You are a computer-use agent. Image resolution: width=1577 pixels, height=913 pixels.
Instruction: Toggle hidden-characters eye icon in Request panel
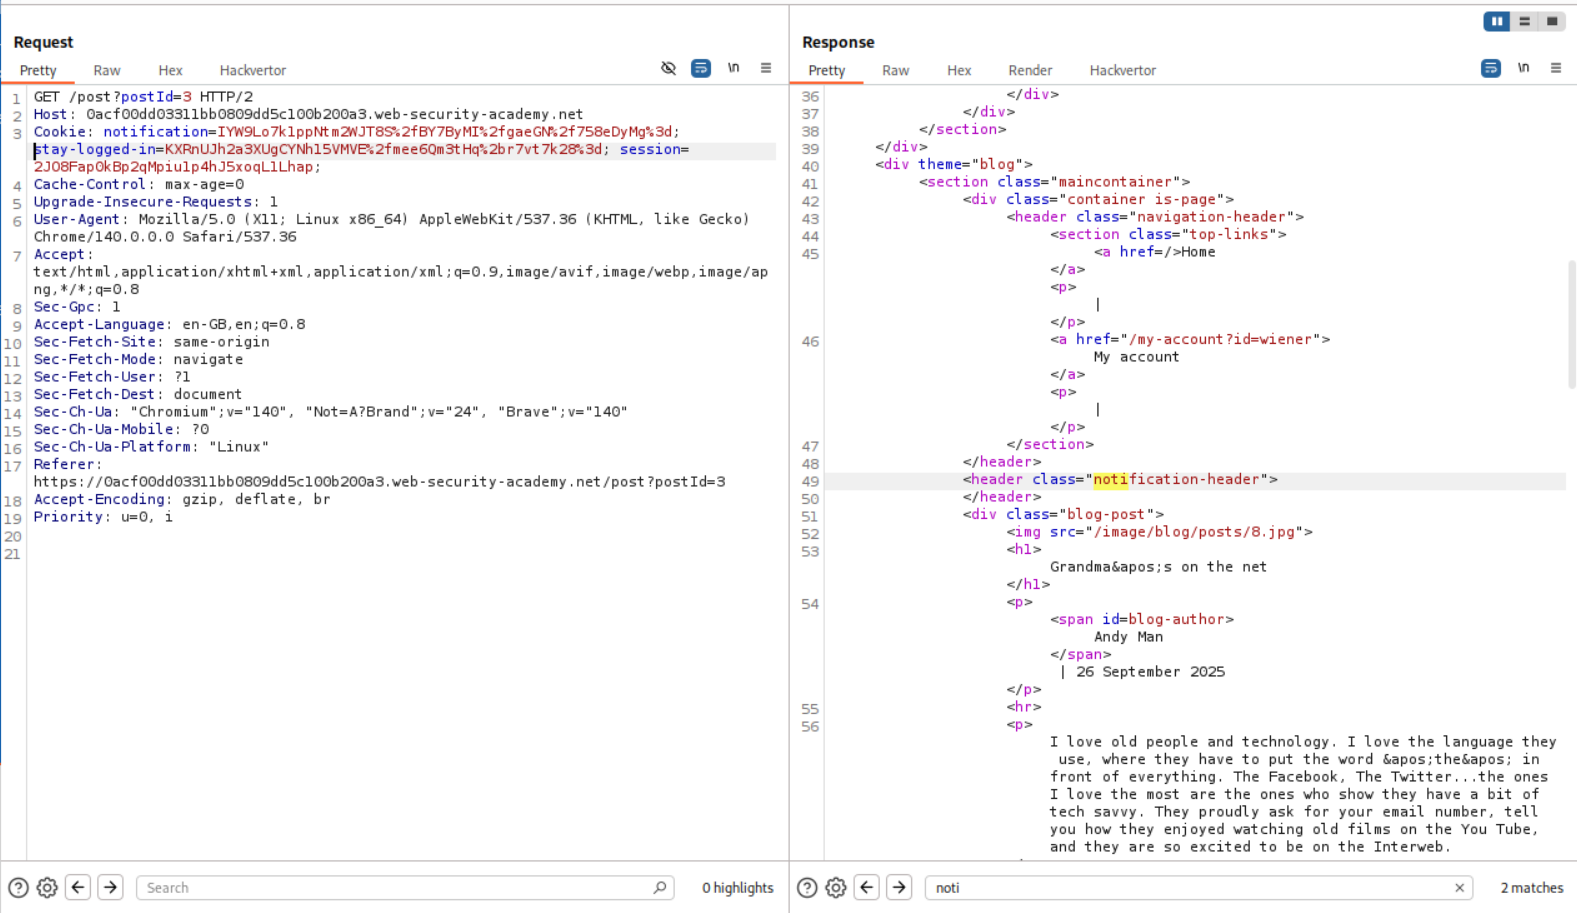click(668, 68)
